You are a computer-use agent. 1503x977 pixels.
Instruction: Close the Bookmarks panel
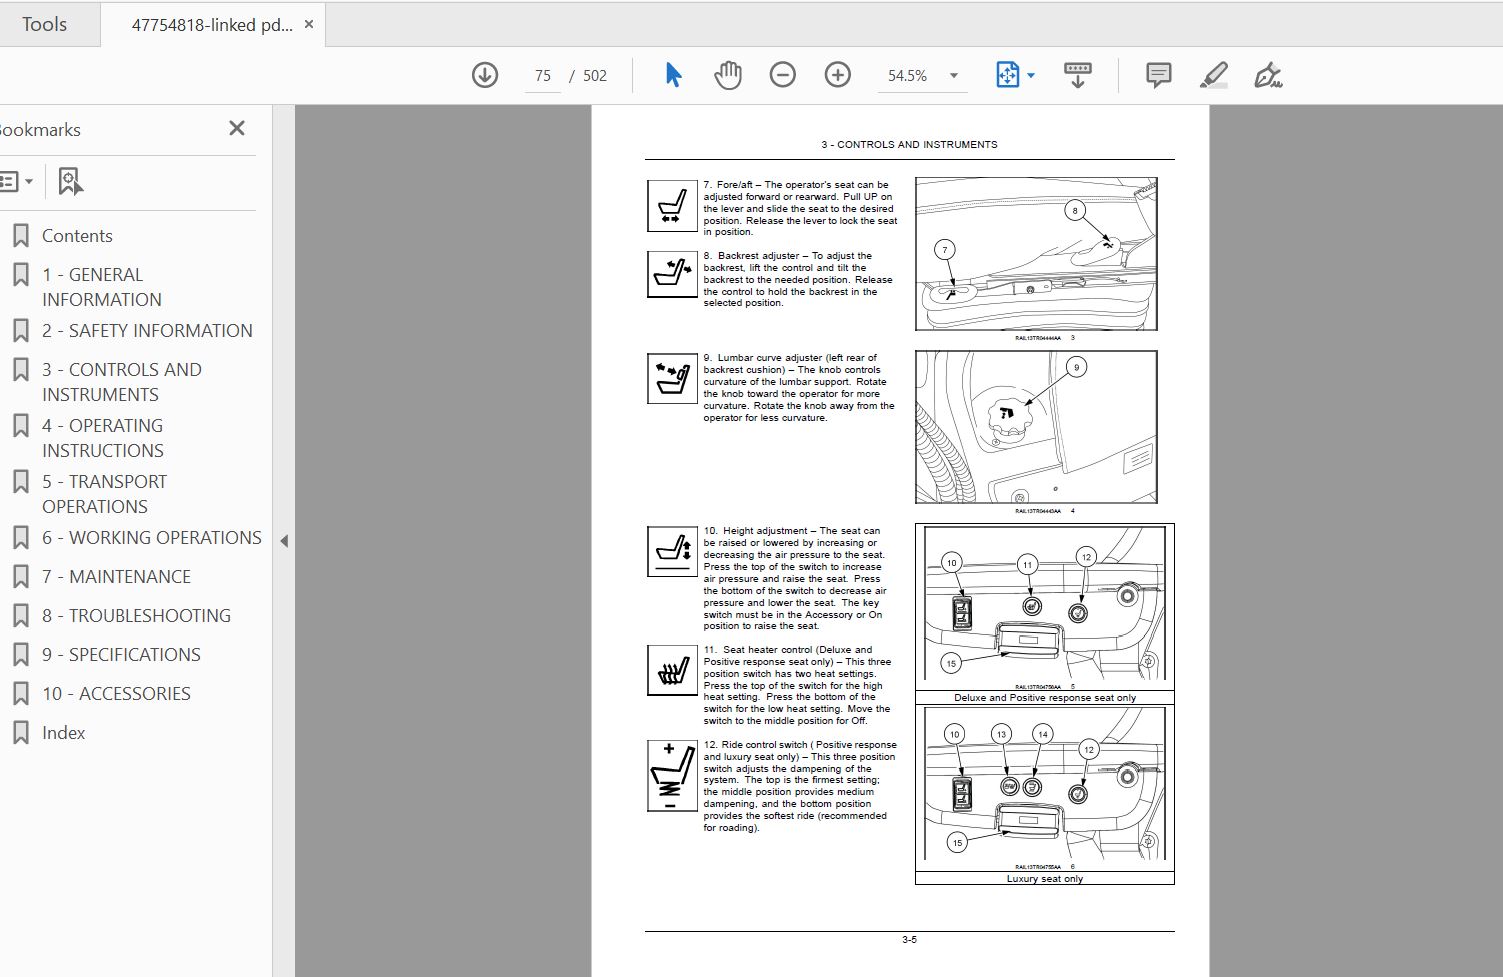pyautogui.click(x=237, y=128)
